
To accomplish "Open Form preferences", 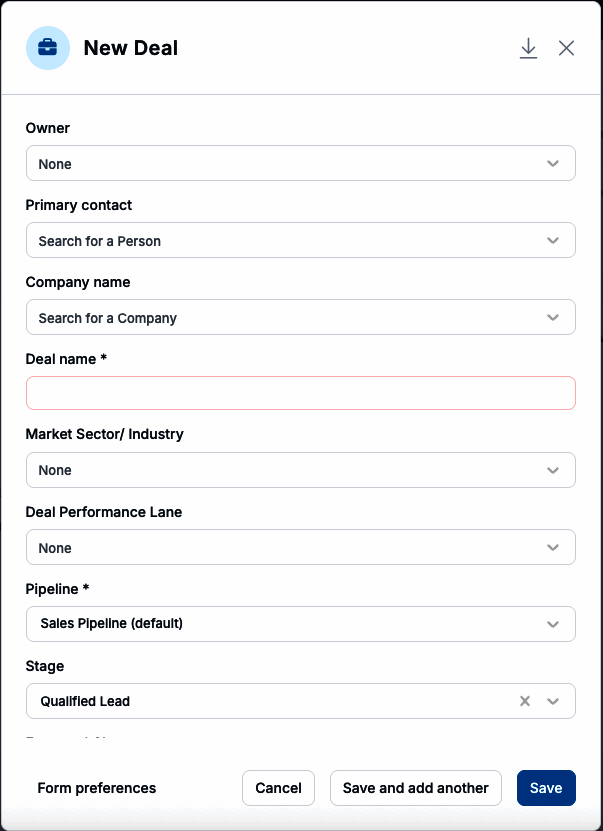I will pyautogui.click(x=97, y=788).
